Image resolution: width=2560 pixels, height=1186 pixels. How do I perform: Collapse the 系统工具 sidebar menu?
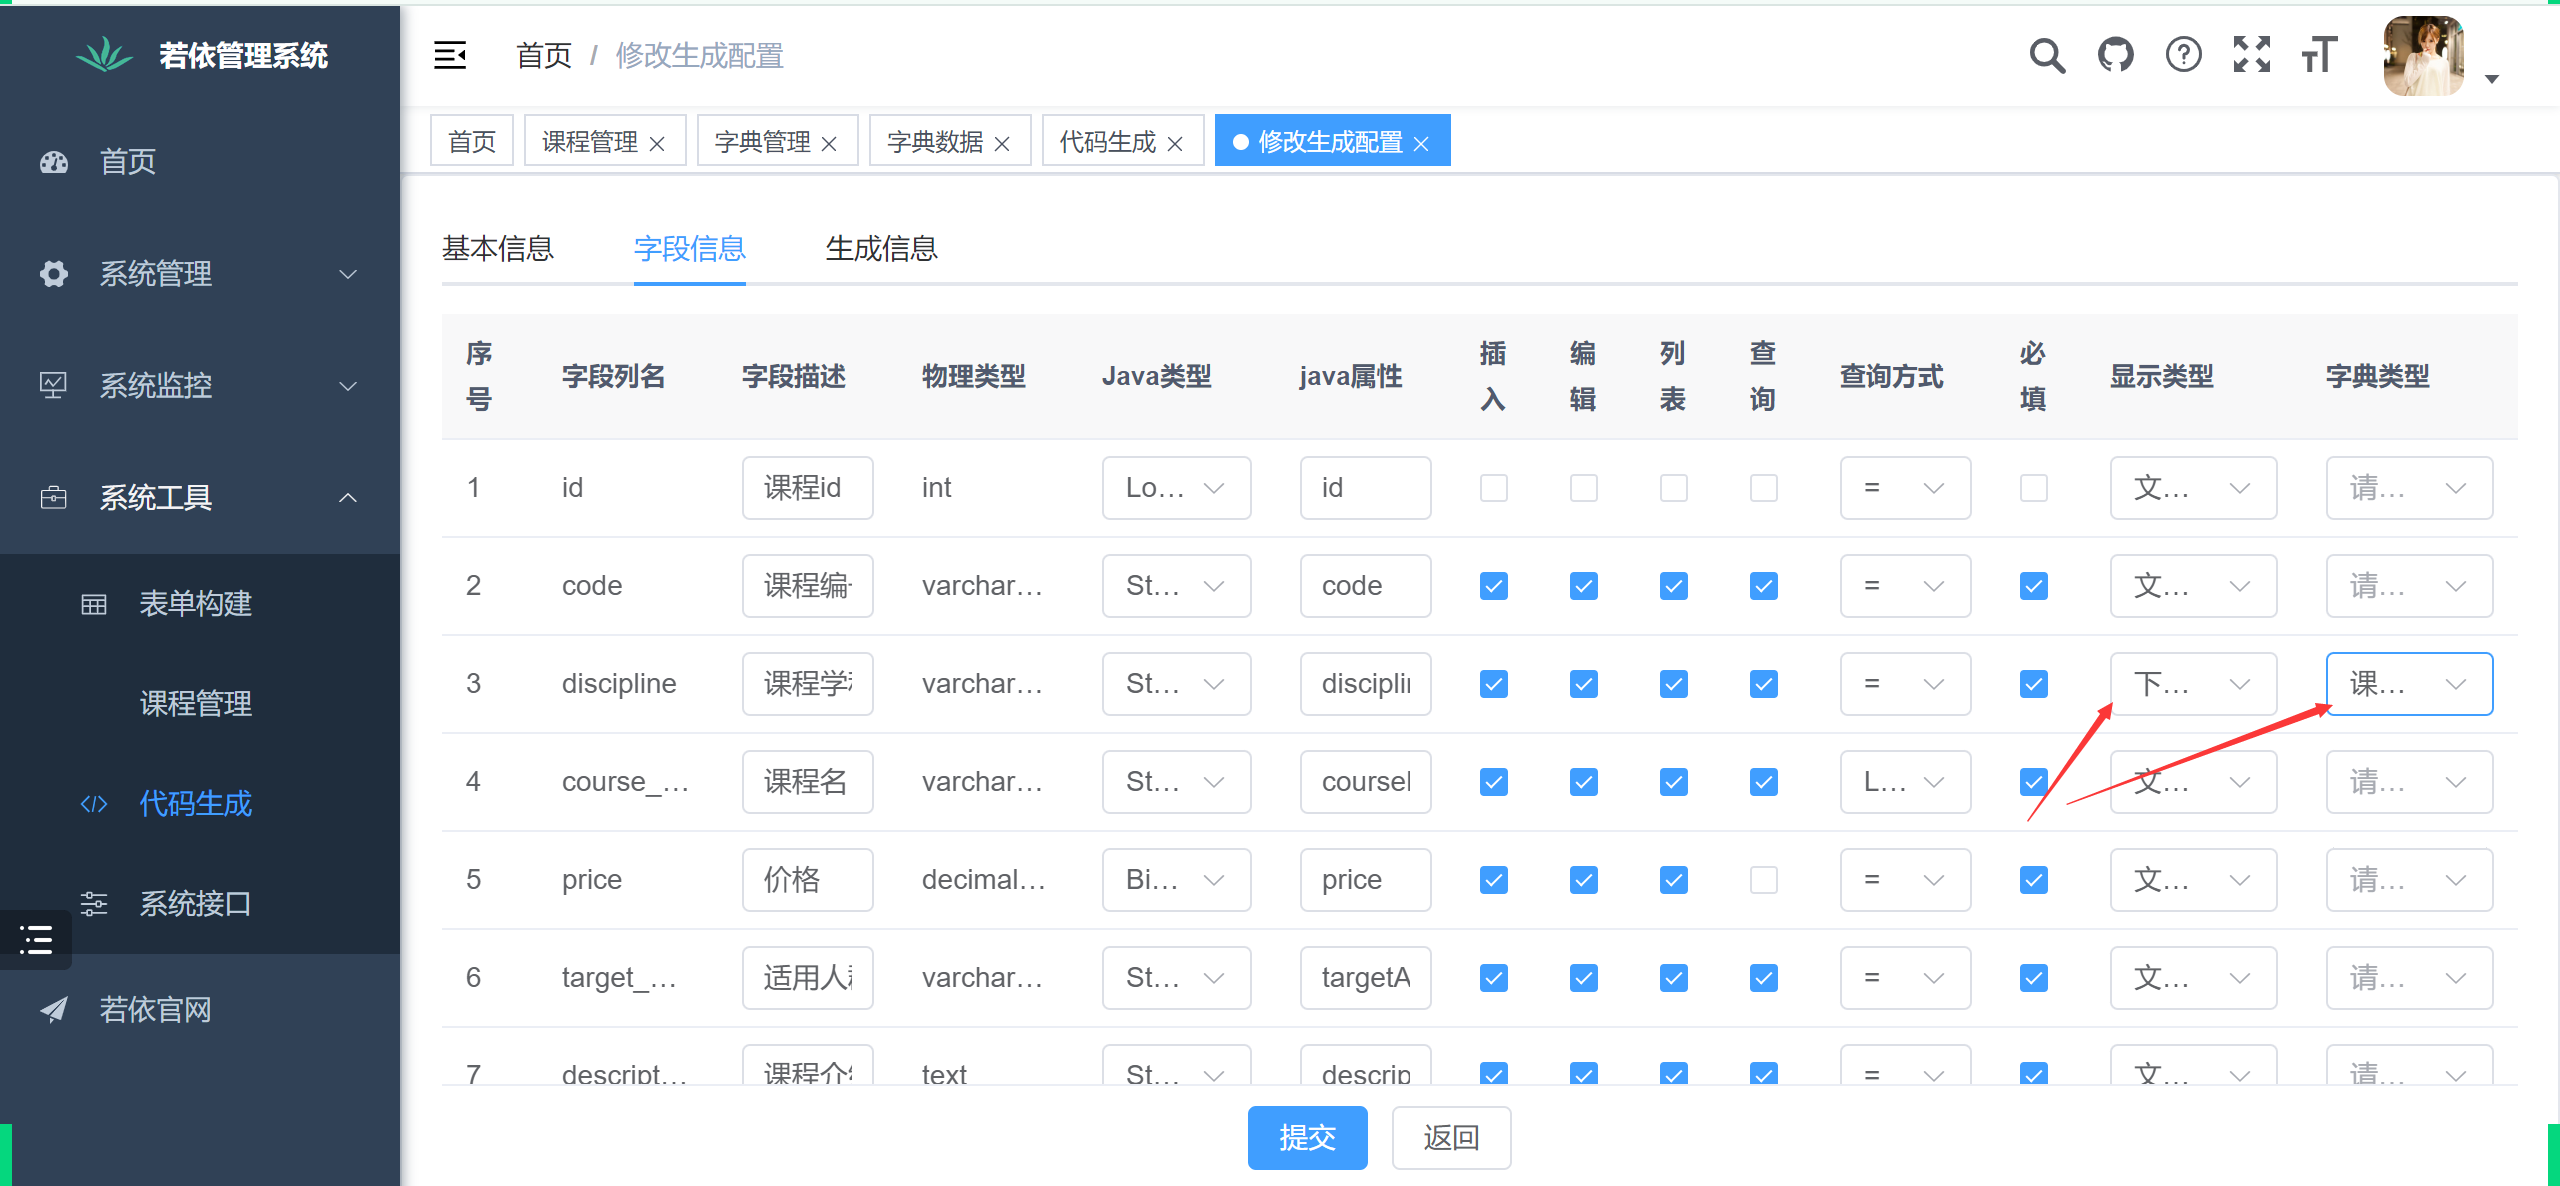tap(199, 497)
